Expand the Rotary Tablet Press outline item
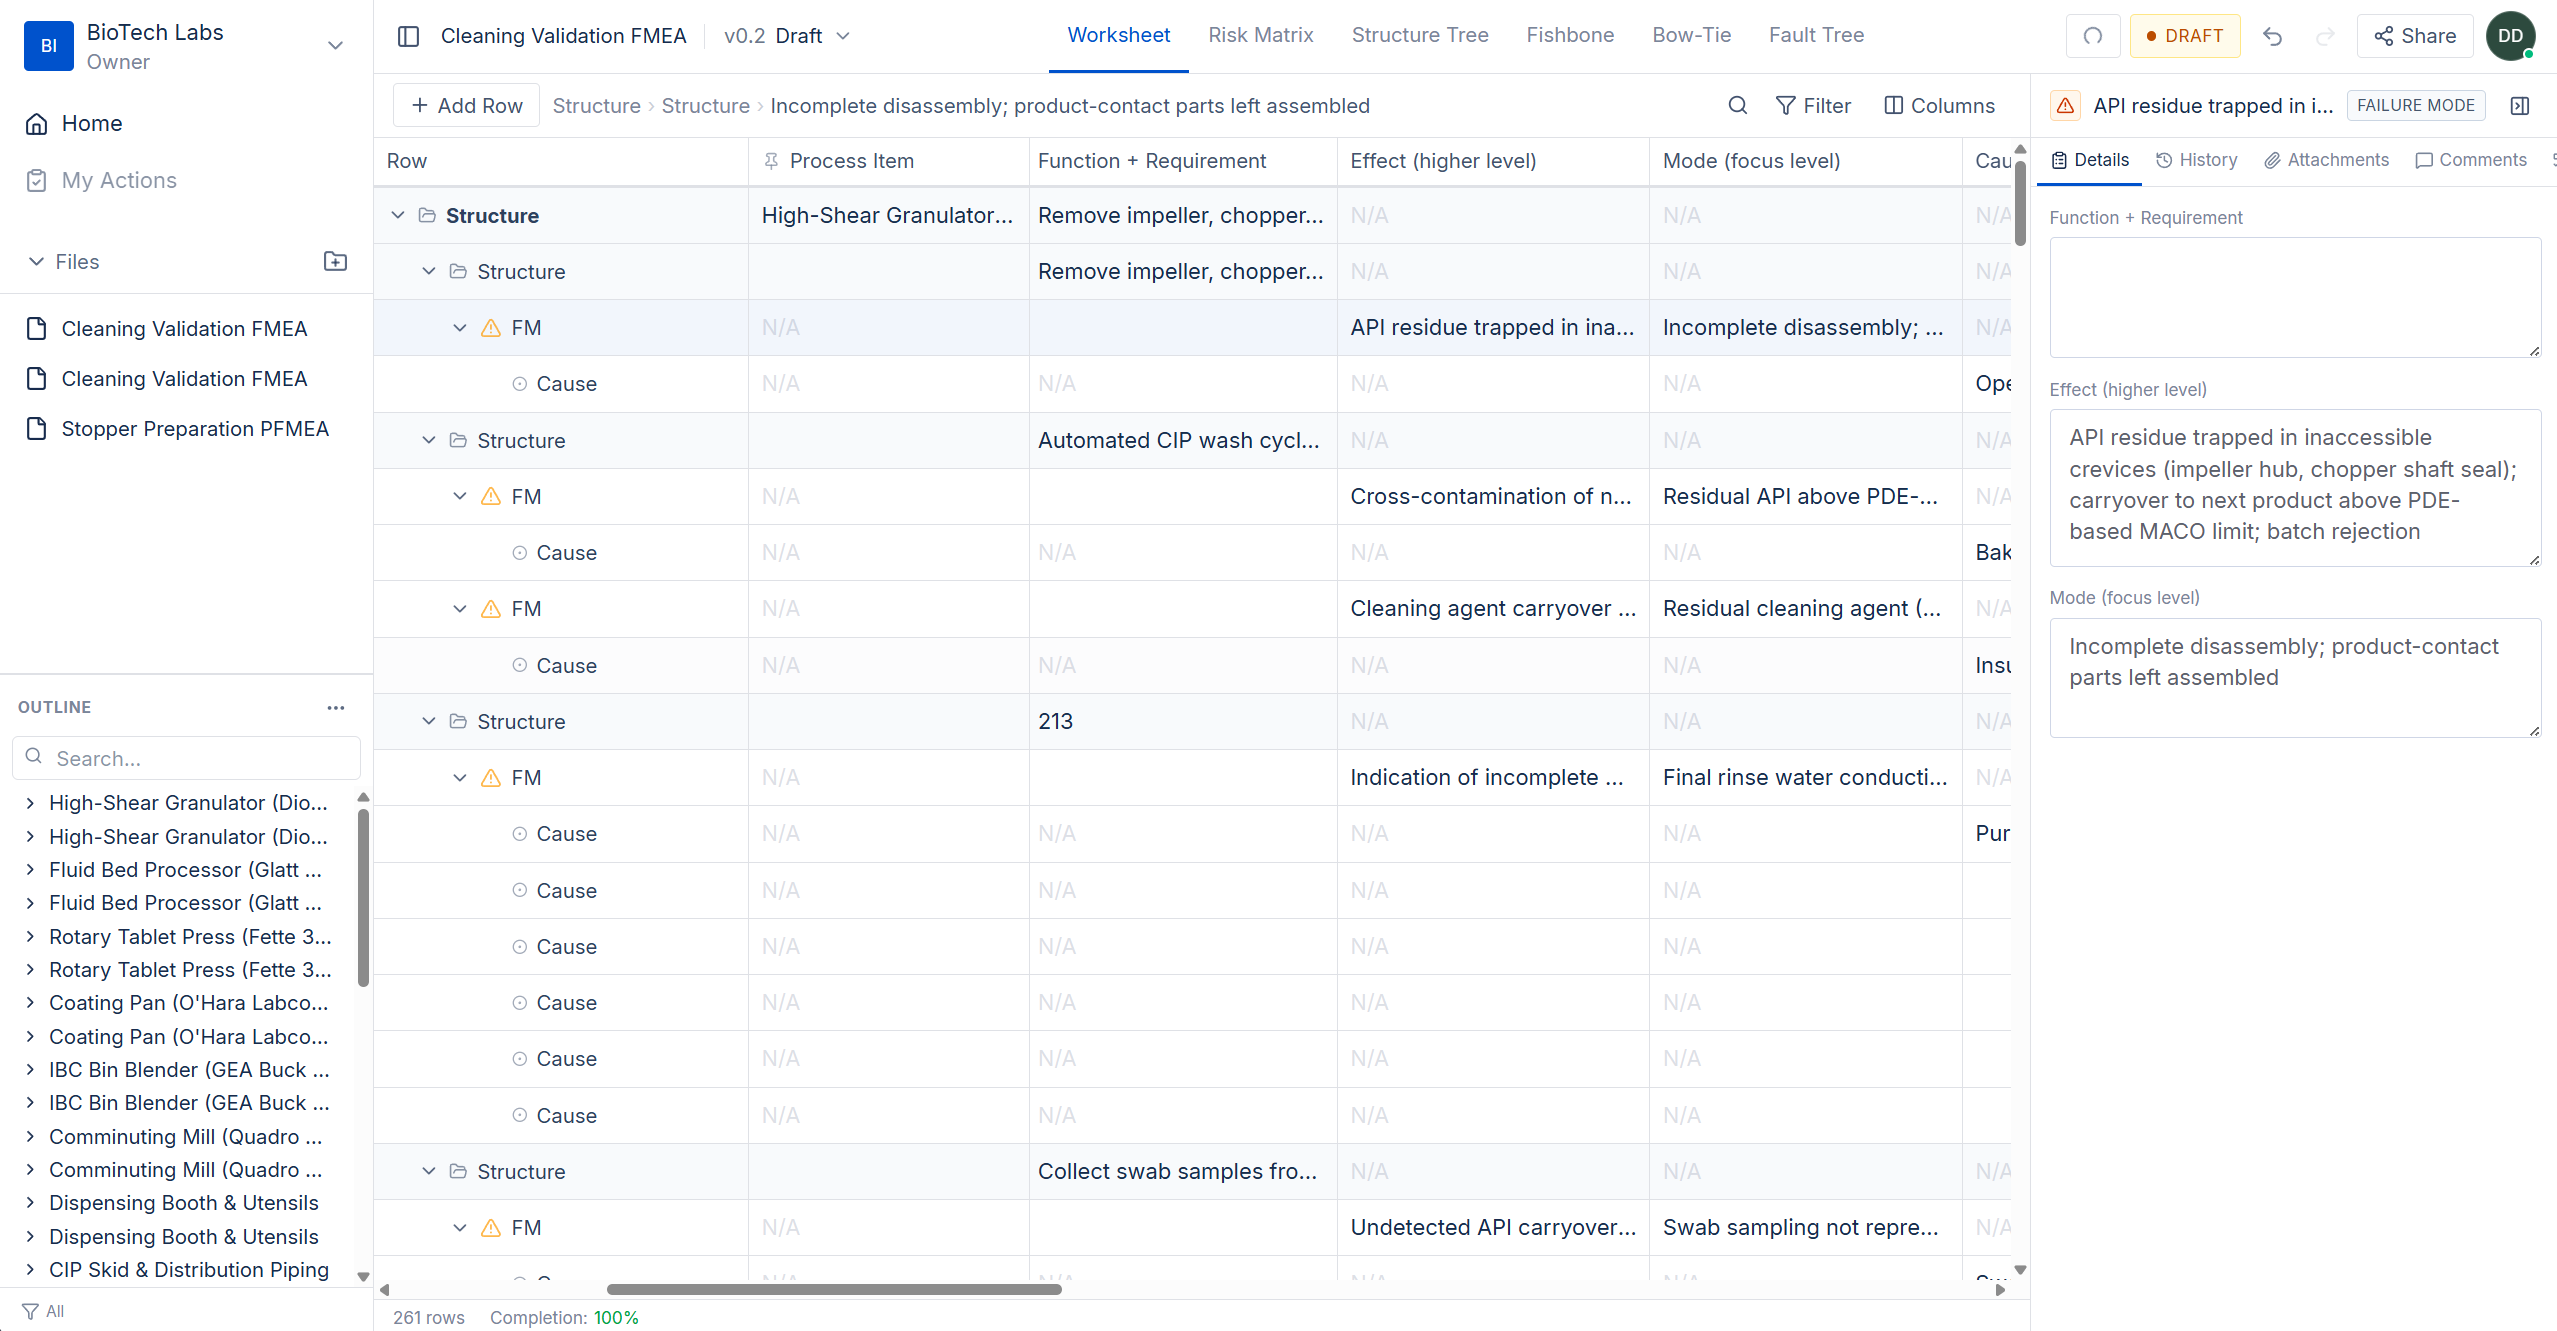Image resolution: width=2557 pixels, height=1331 pixels. pyautogui.click(x=29, y=937)
